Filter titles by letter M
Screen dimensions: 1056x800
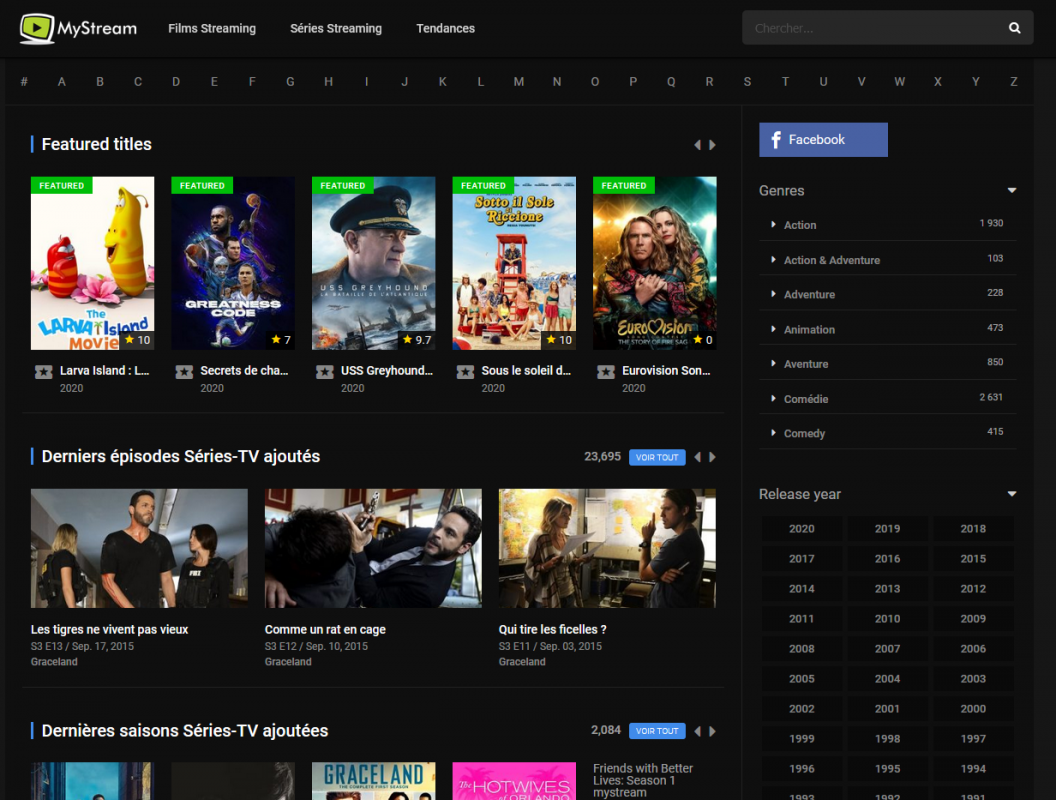(519, 81)
